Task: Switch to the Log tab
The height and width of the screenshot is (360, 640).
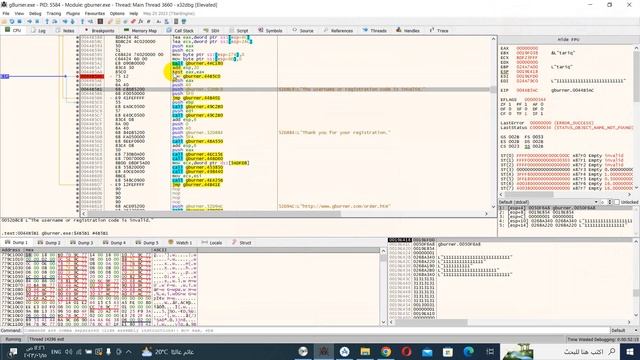Action: pos(38,31)
